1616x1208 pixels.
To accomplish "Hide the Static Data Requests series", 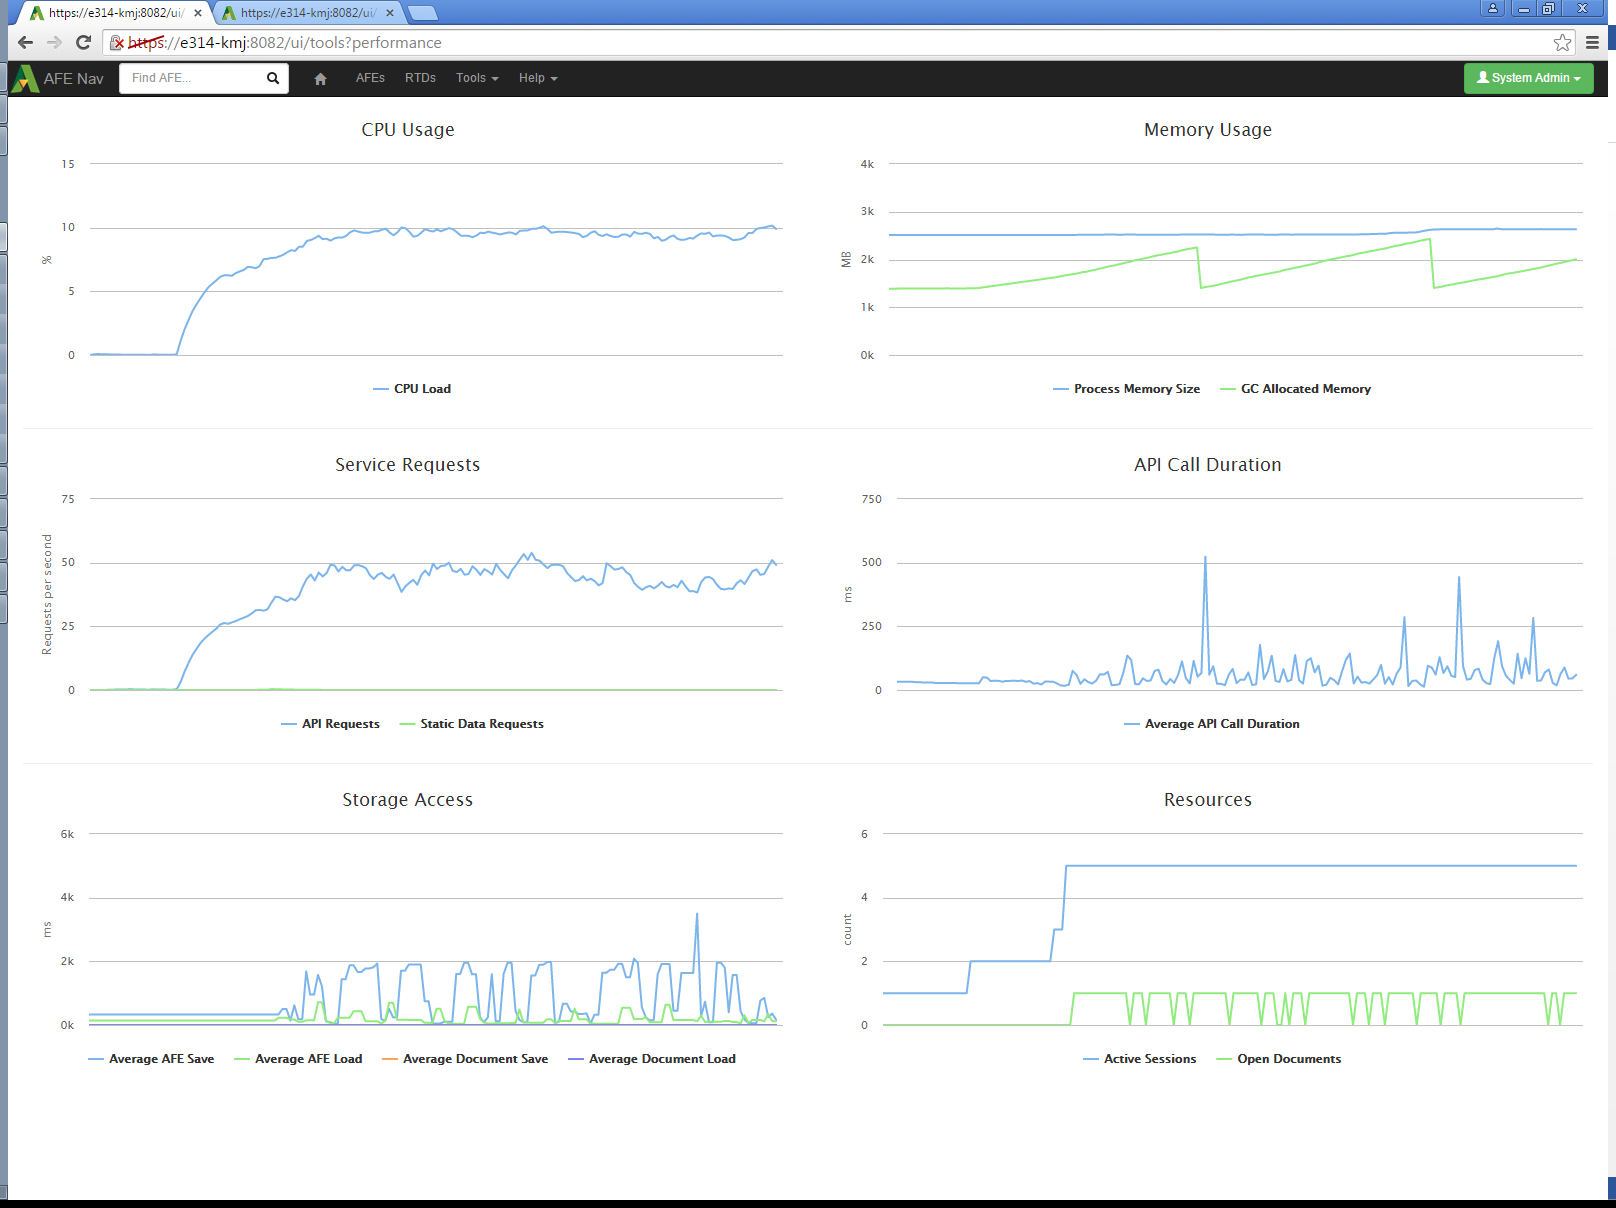I will (x=472, y=723).
